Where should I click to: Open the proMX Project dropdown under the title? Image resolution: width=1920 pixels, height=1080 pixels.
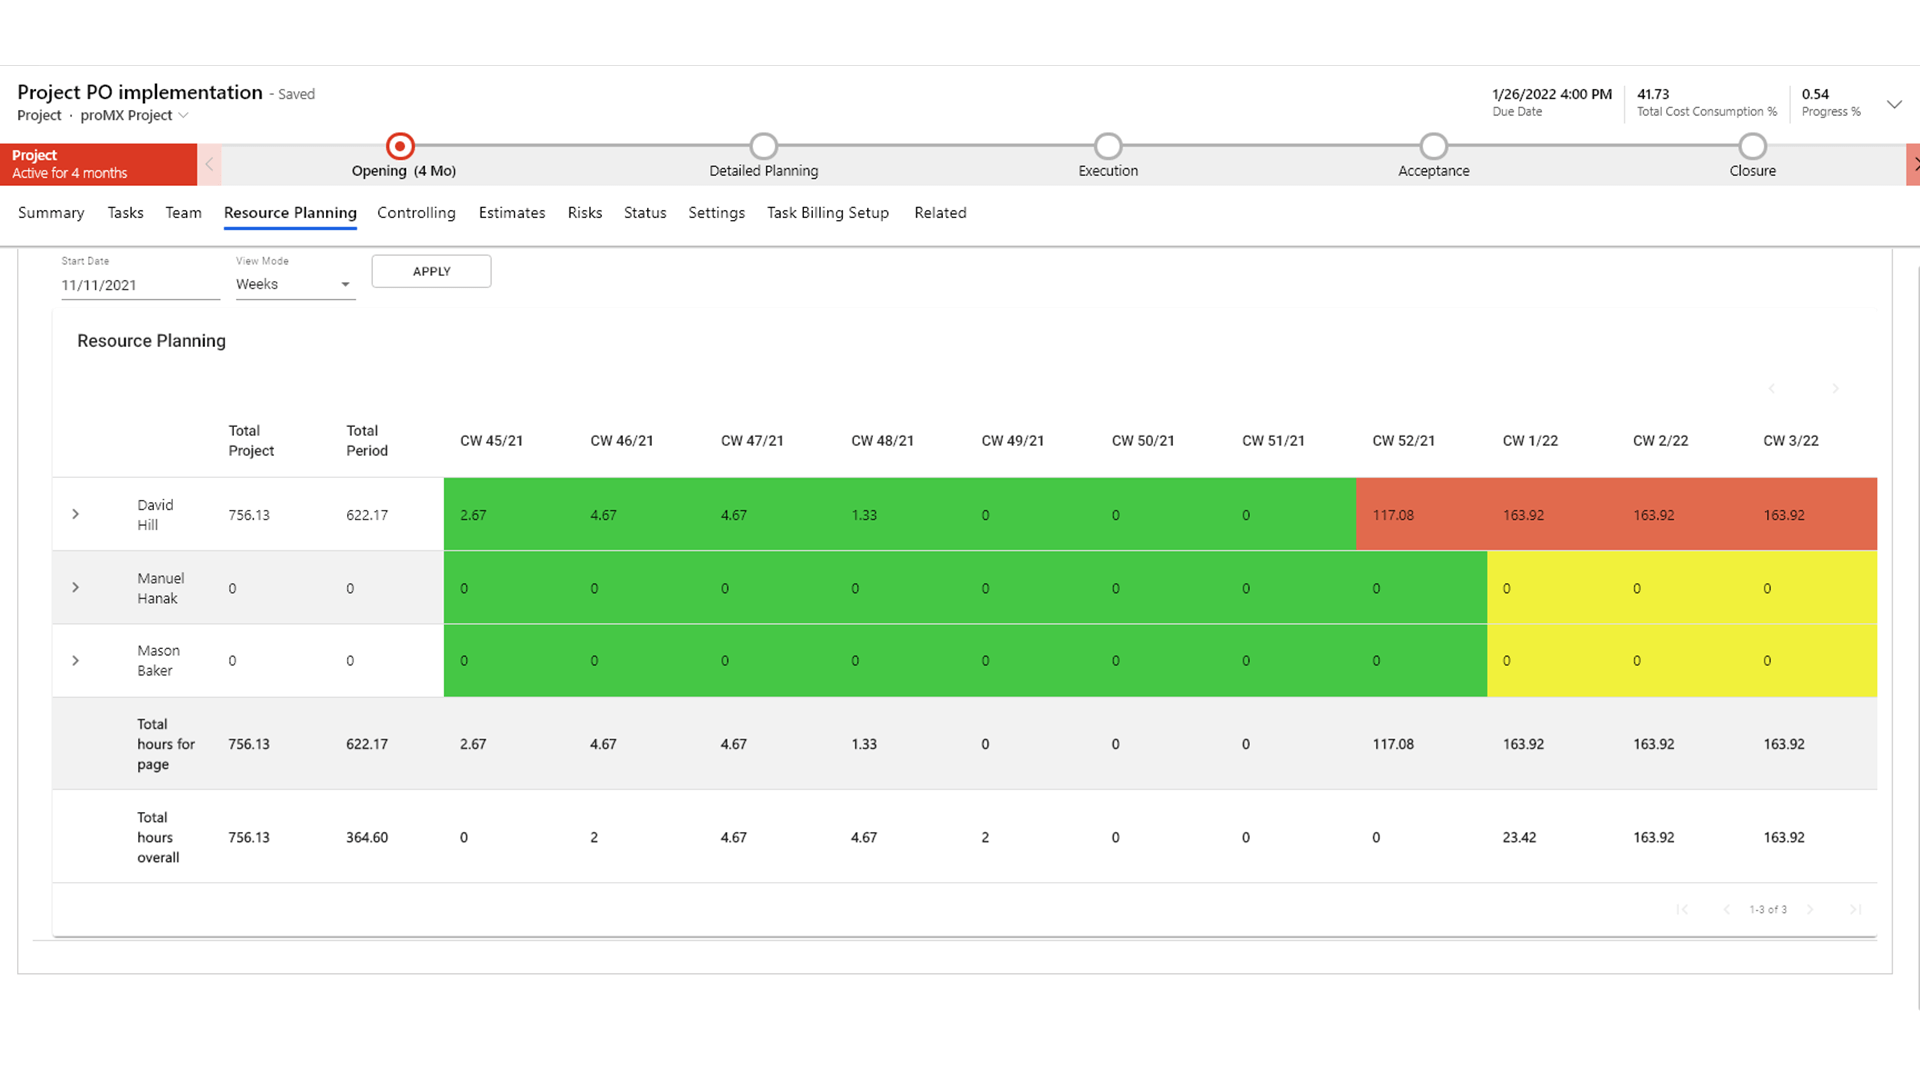(x=183, y=115)
